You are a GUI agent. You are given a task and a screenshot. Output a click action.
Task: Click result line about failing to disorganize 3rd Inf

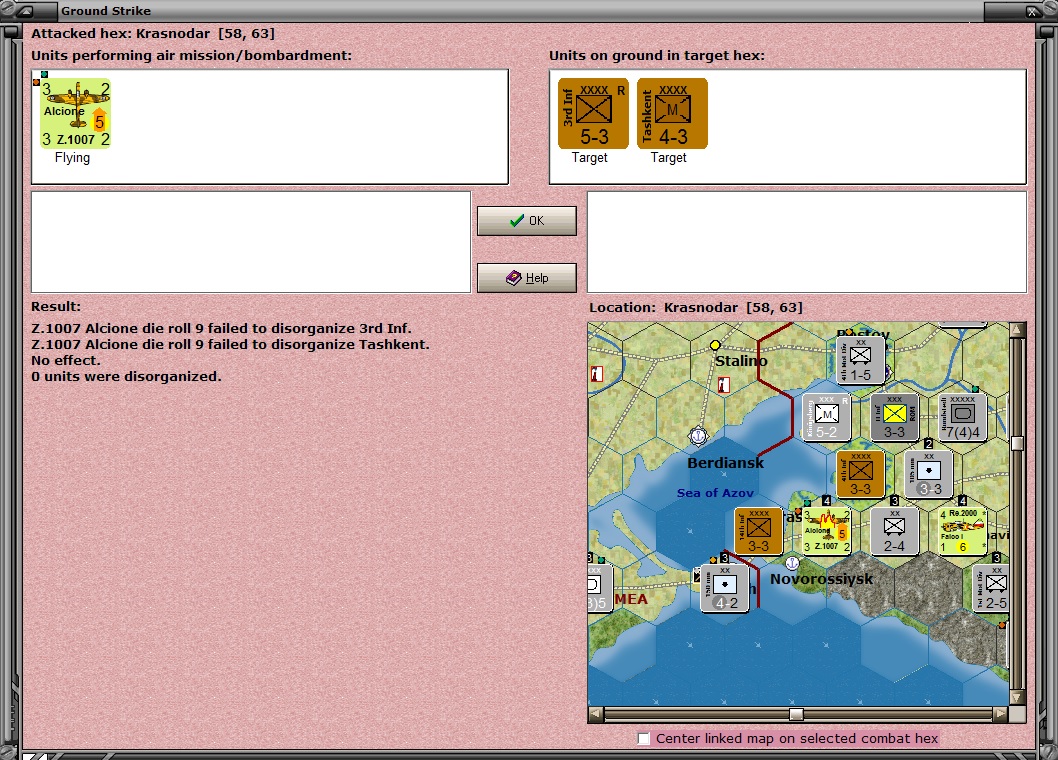(221, 329)
